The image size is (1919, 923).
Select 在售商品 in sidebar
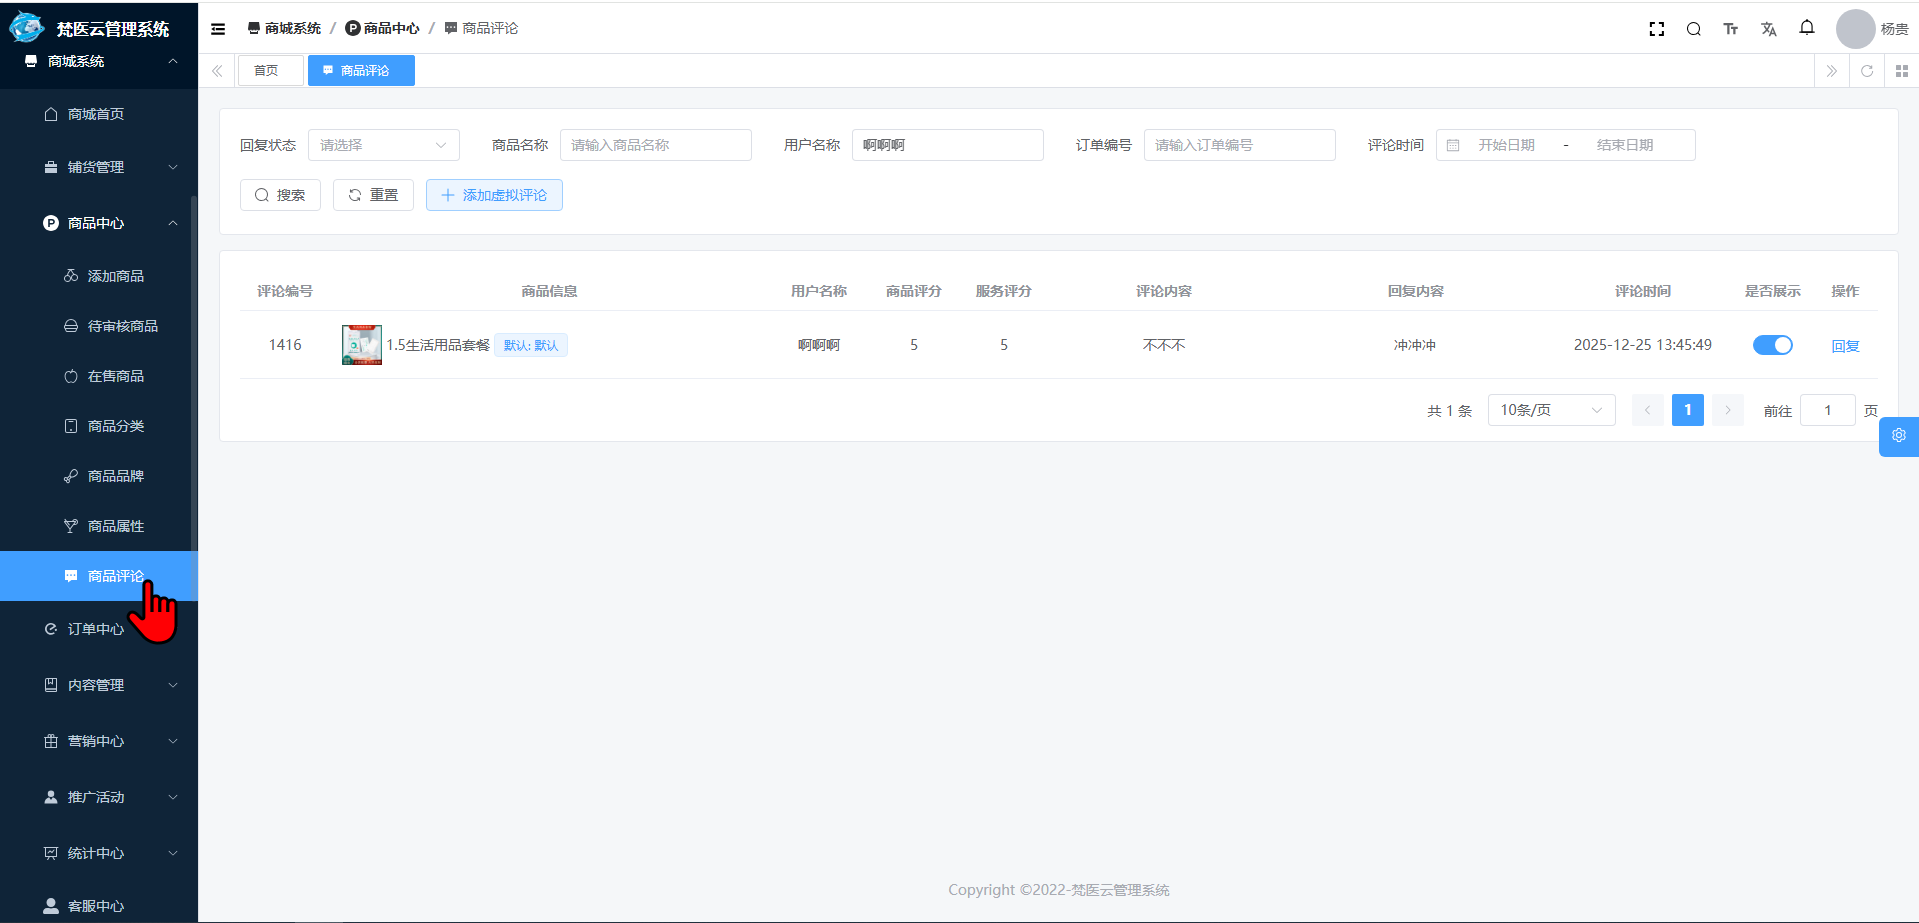[x=115, y=376]
